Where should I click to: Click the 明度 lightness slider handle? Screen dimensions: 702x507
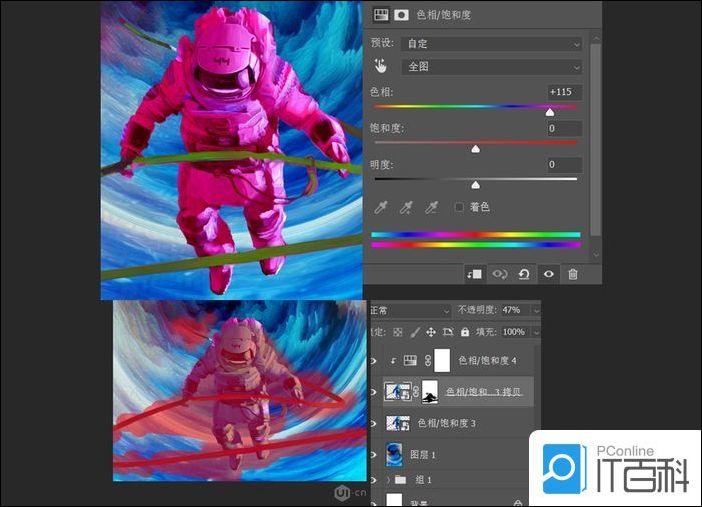[x=475, y=185]
